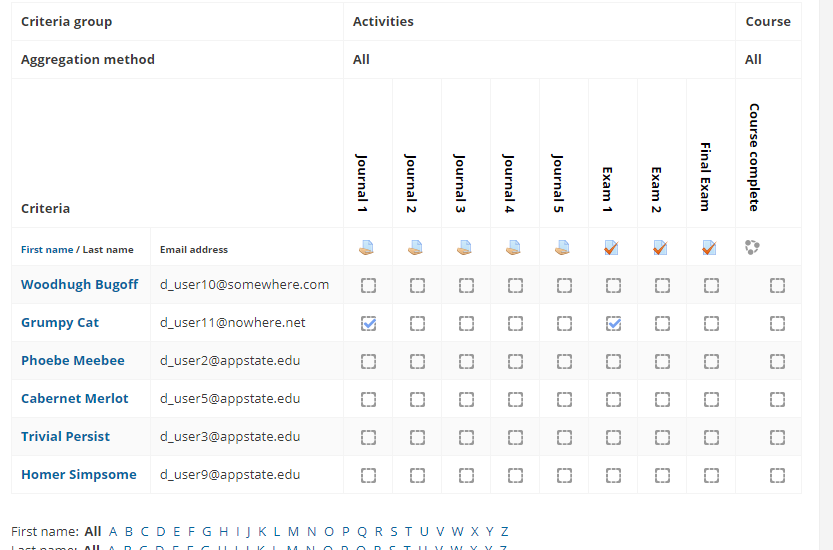833x550 pixels.
Task: Click the Journal 1 assignment icon
Action: click(x=367, y=248)
